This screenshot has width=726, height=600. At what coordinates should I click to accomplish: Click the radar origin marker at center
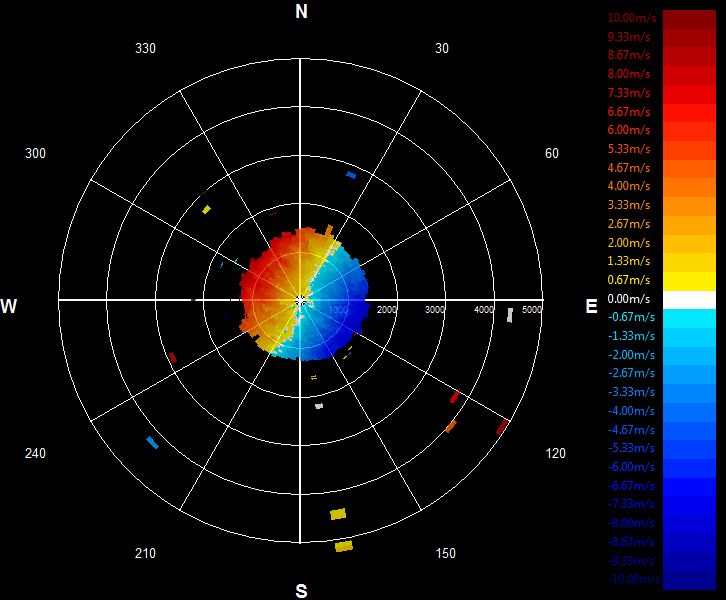(x=300, y=301)
